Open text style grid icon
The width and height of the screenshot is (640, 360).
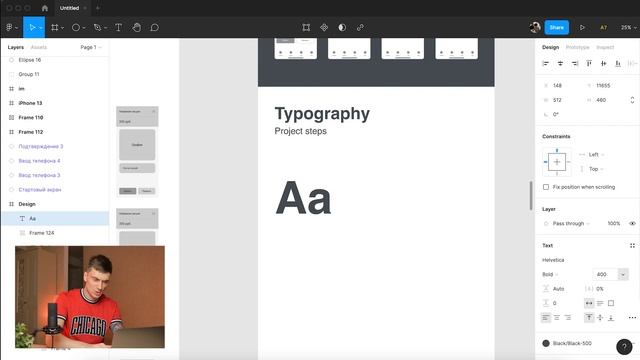tap(632, 245)
